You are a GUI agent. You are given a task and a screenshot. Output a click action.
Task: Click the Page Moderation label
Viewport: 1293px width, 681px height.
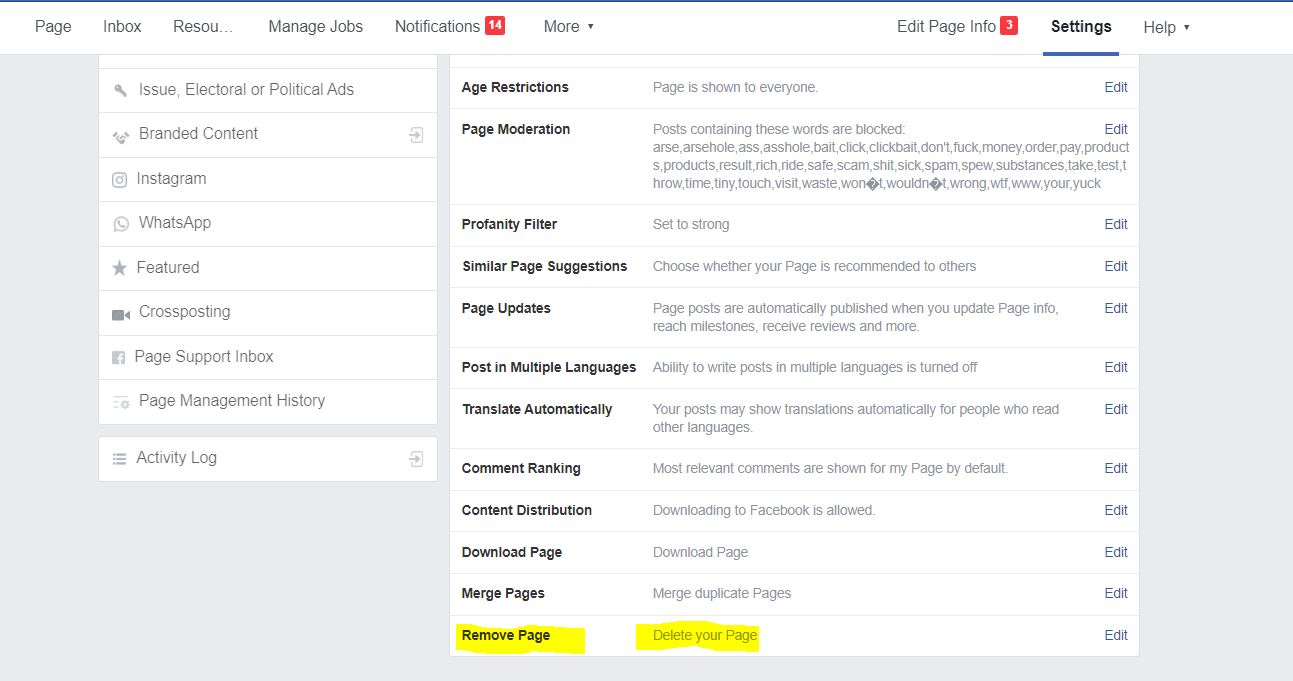(516, 129)
